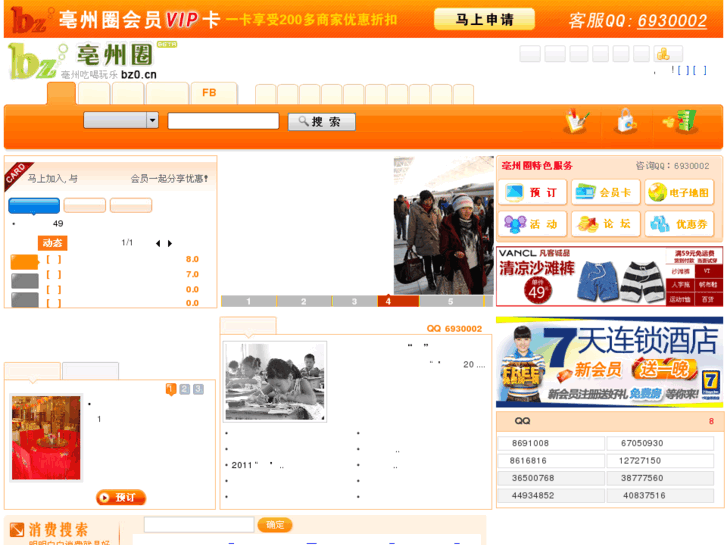Click the 7.0 score entry
Viewport: 727px width, 545px height.
click(192, 275)
